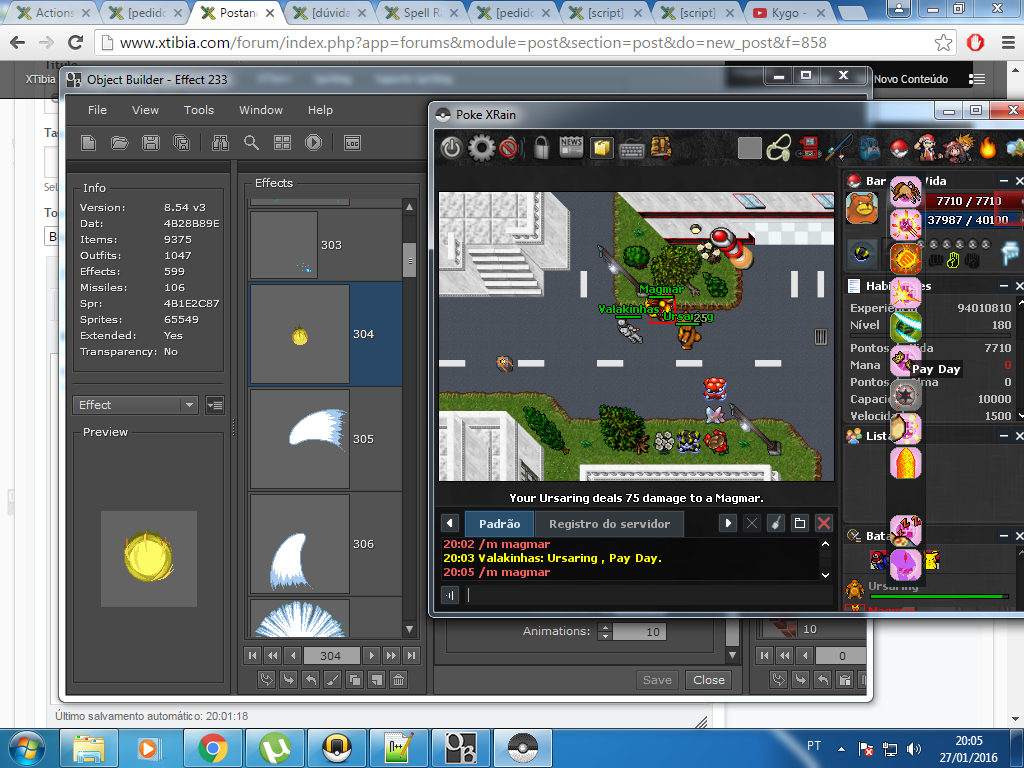
Task: Select the fishing rod icon
Action: point(839,148)
